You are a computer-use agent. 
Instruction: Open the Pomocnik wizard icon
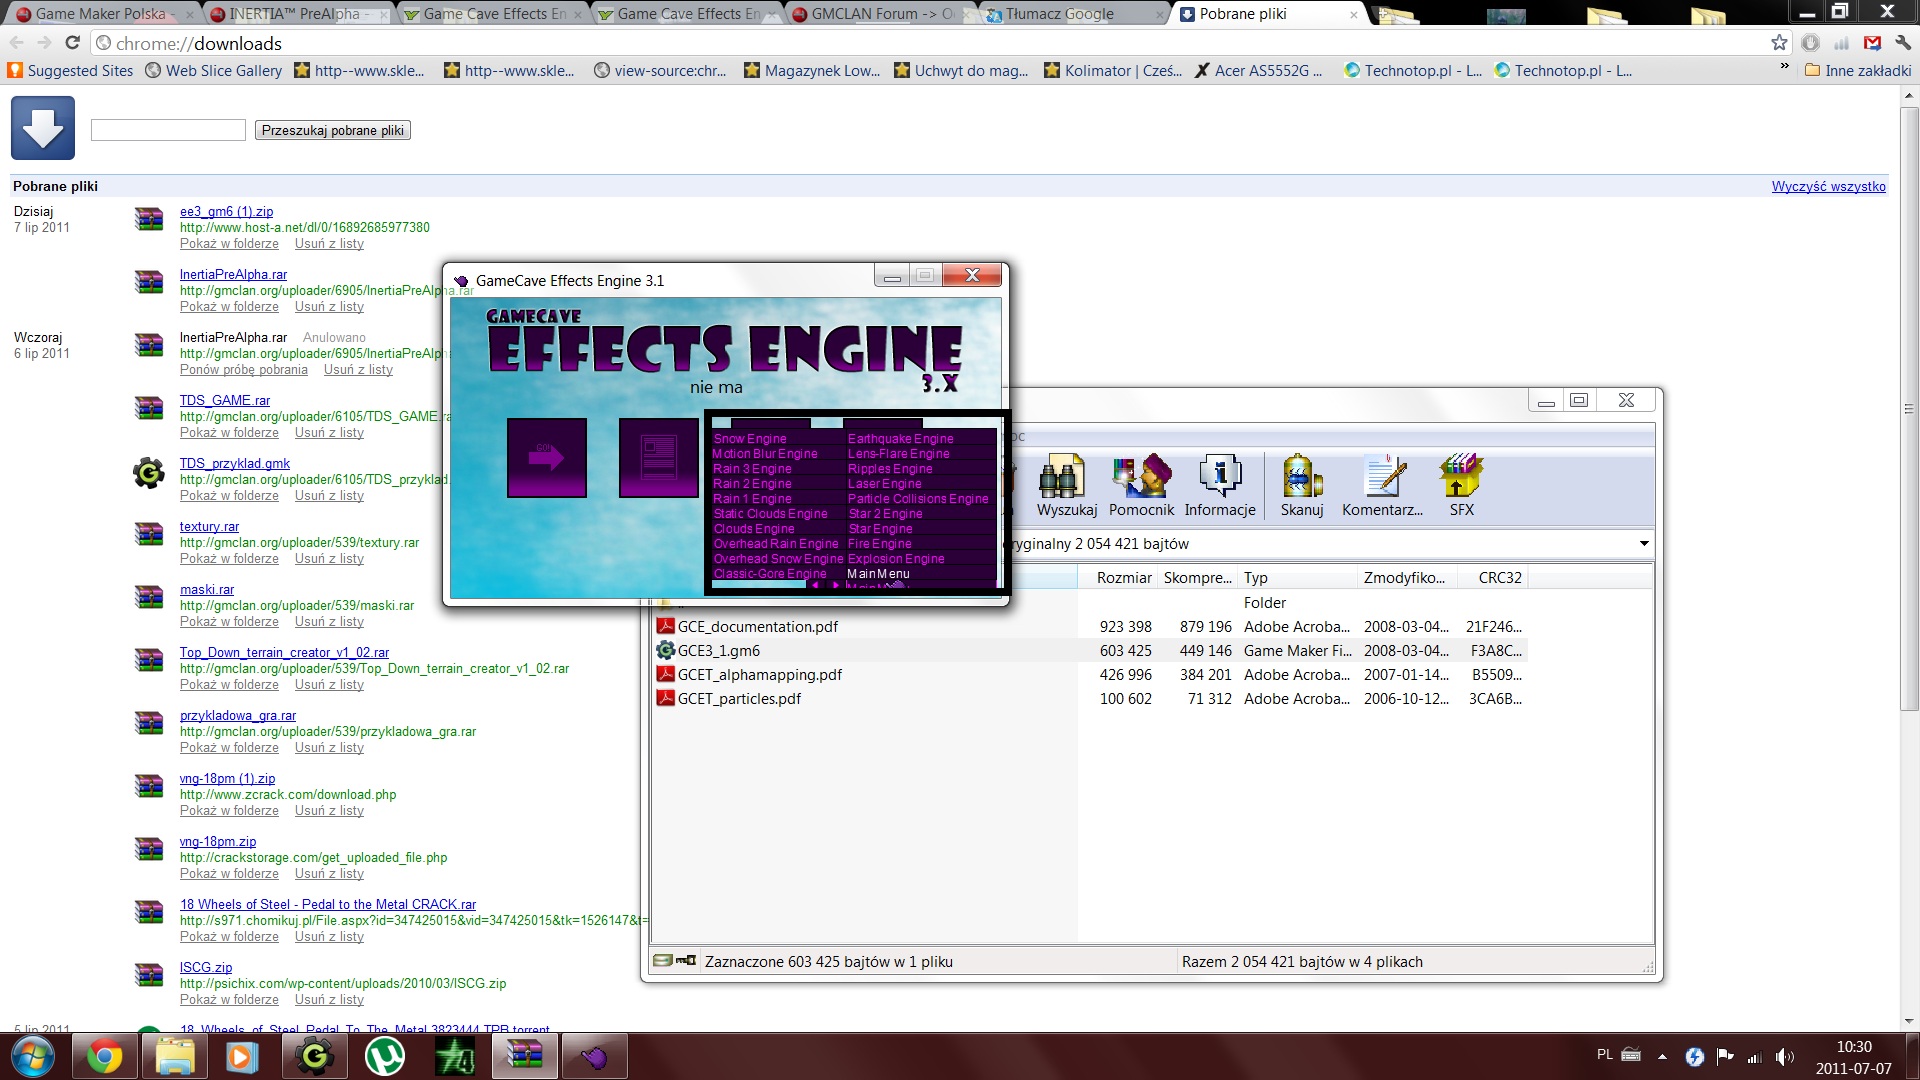click(1141, 477)
